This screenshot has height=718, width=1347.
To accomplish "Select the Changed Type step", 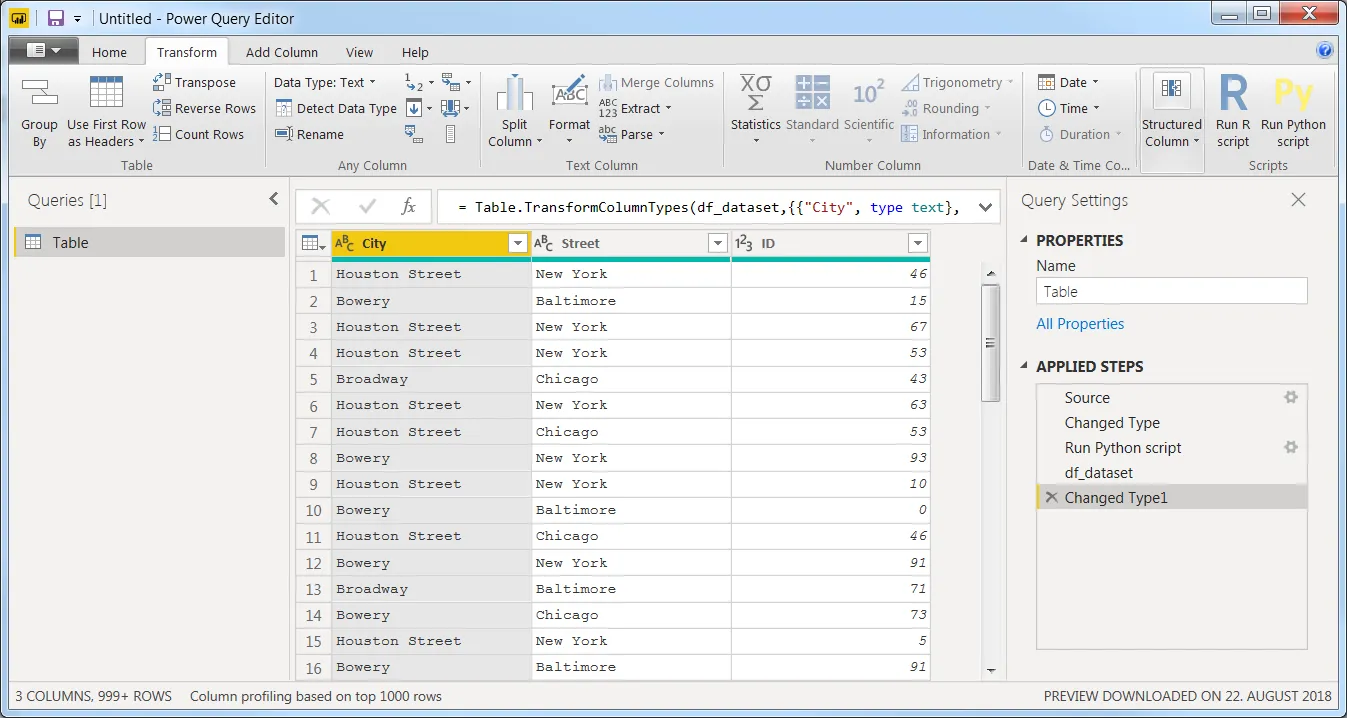I will (1172, 422).
